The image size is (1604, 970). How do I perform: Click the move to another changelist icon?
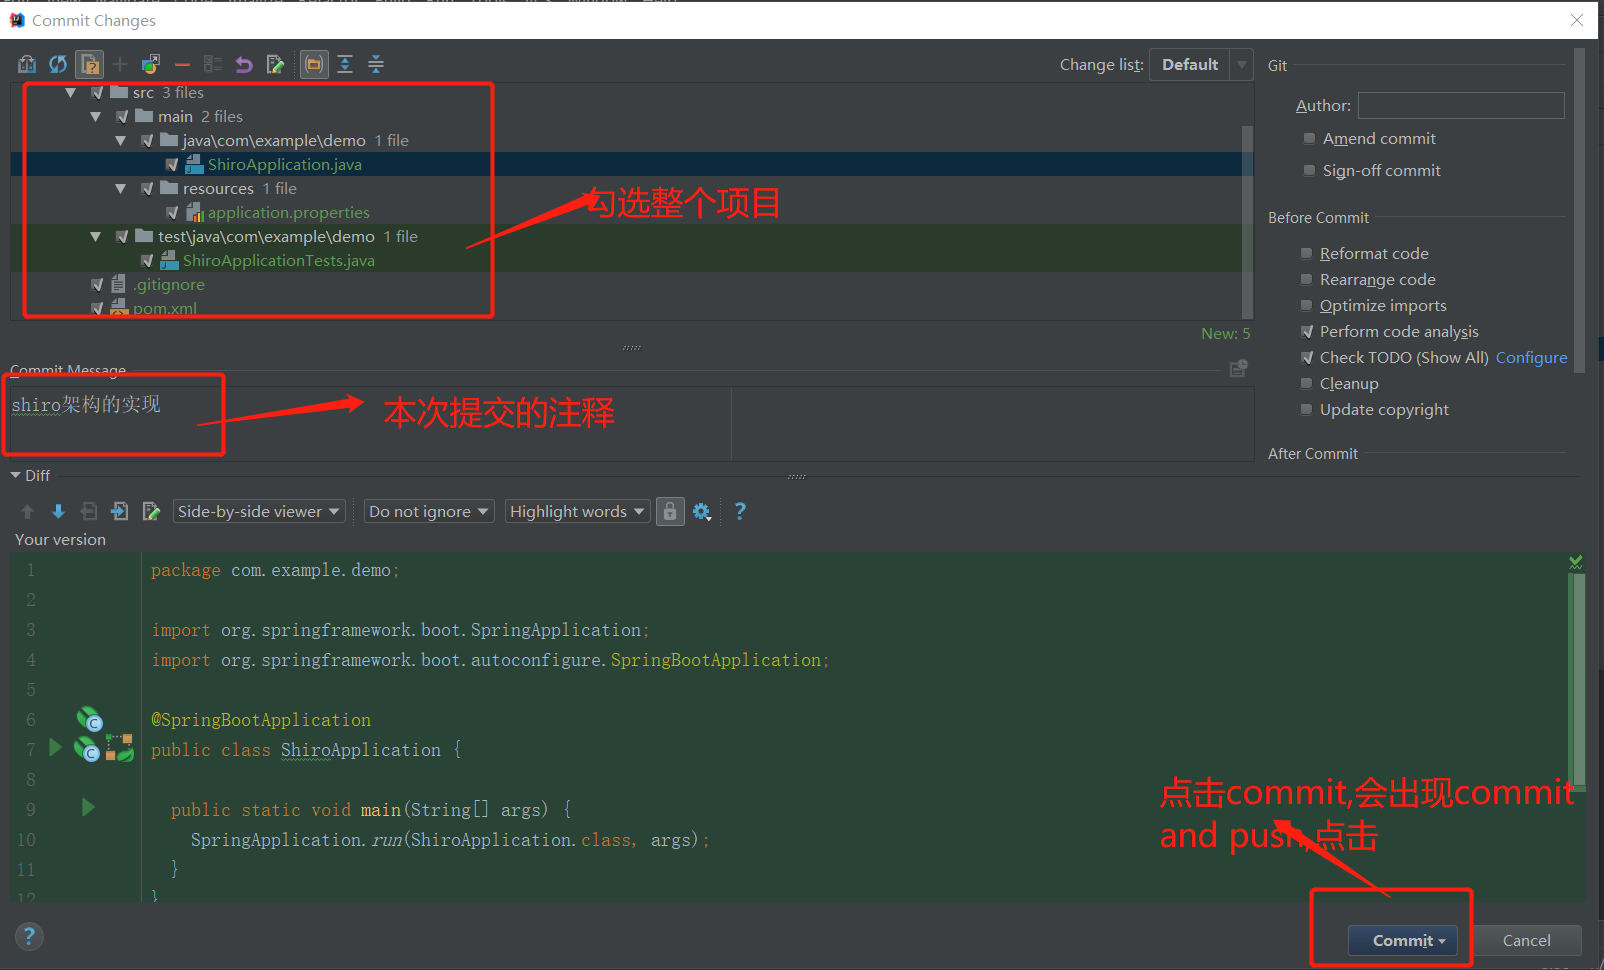pyautogui.click(x=151, y=65)
